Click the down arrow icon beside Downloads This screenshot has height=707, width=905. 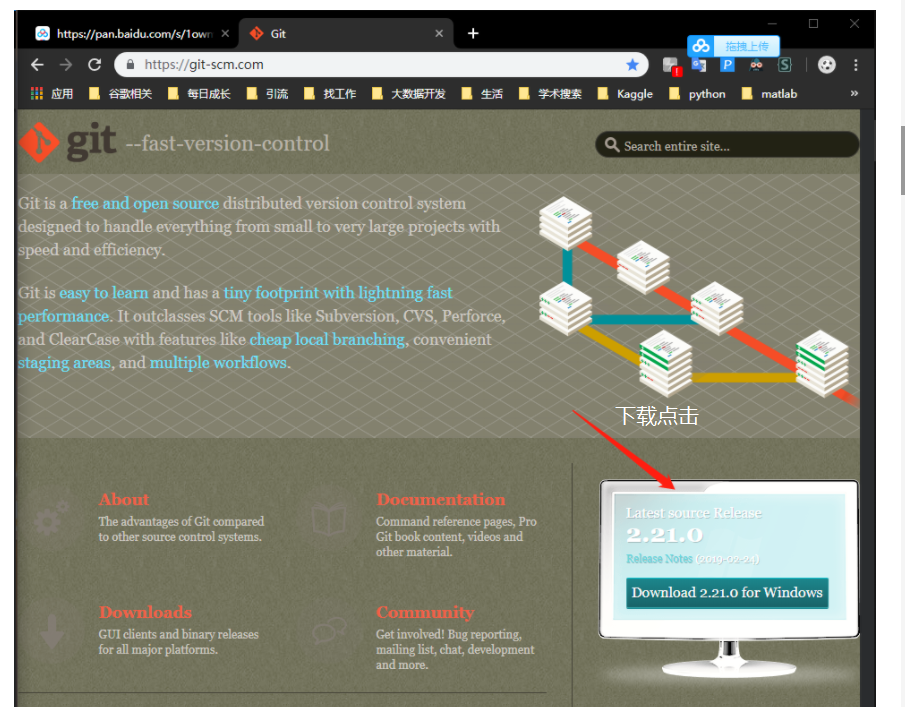coord(52,632)
